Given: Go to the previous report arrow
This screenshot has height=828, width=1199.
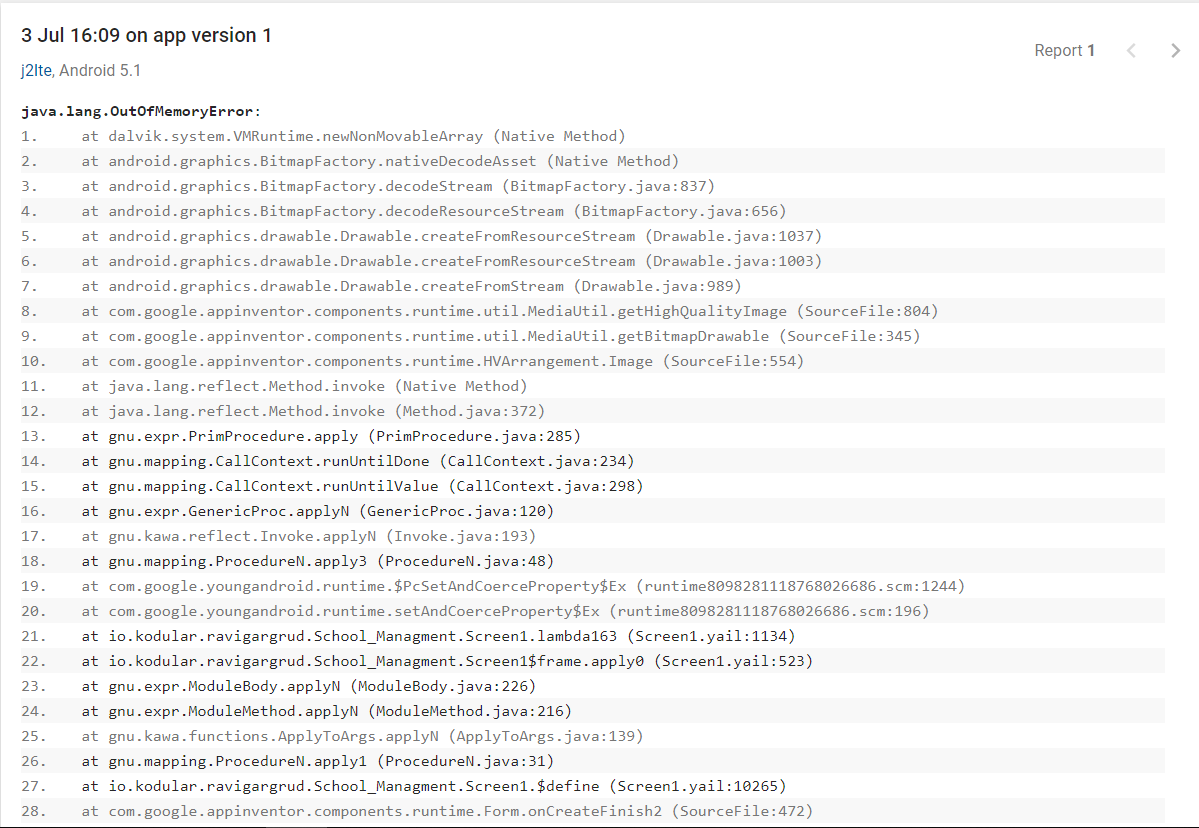Looking at the screenshot, I should click(x=1131, y=51).
